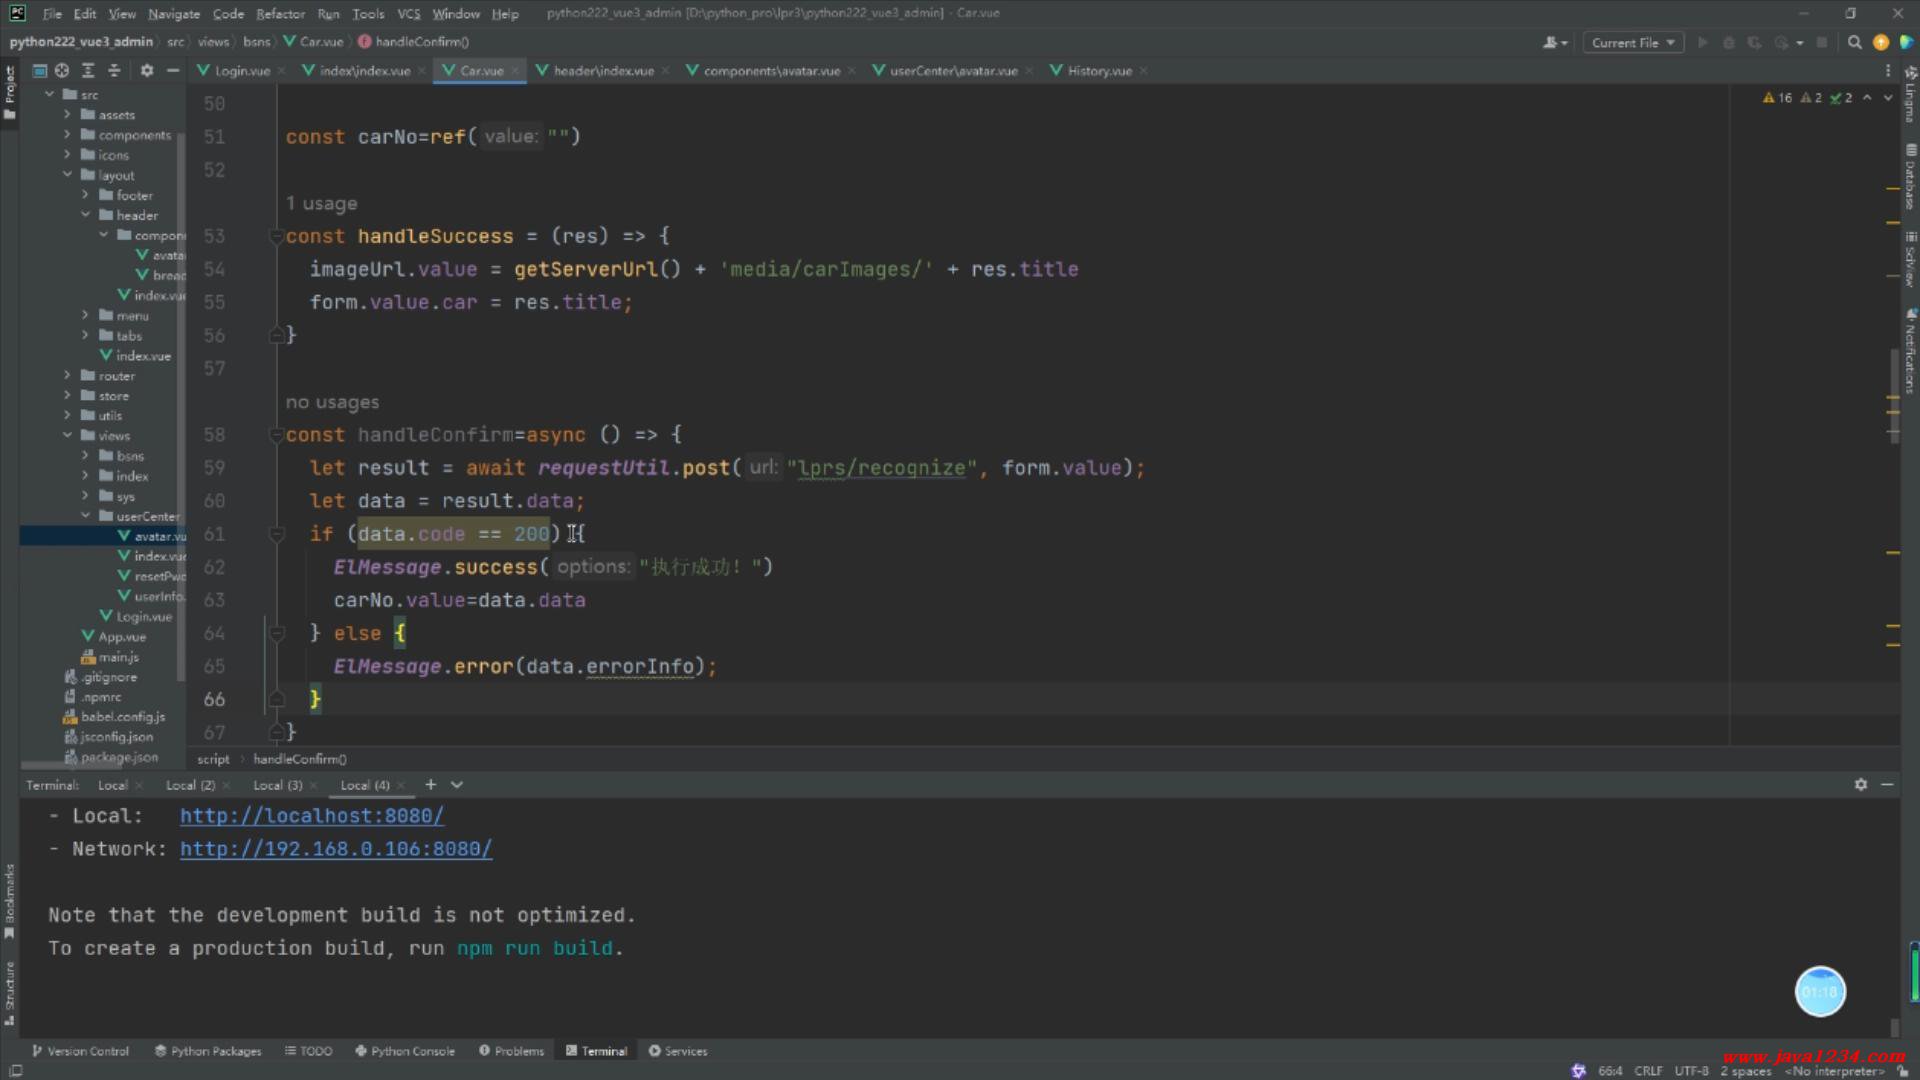Screen dimensions: 1920x1080
Task: Click Search Everywhere magnifier icon
Action: coord(1854,42)
